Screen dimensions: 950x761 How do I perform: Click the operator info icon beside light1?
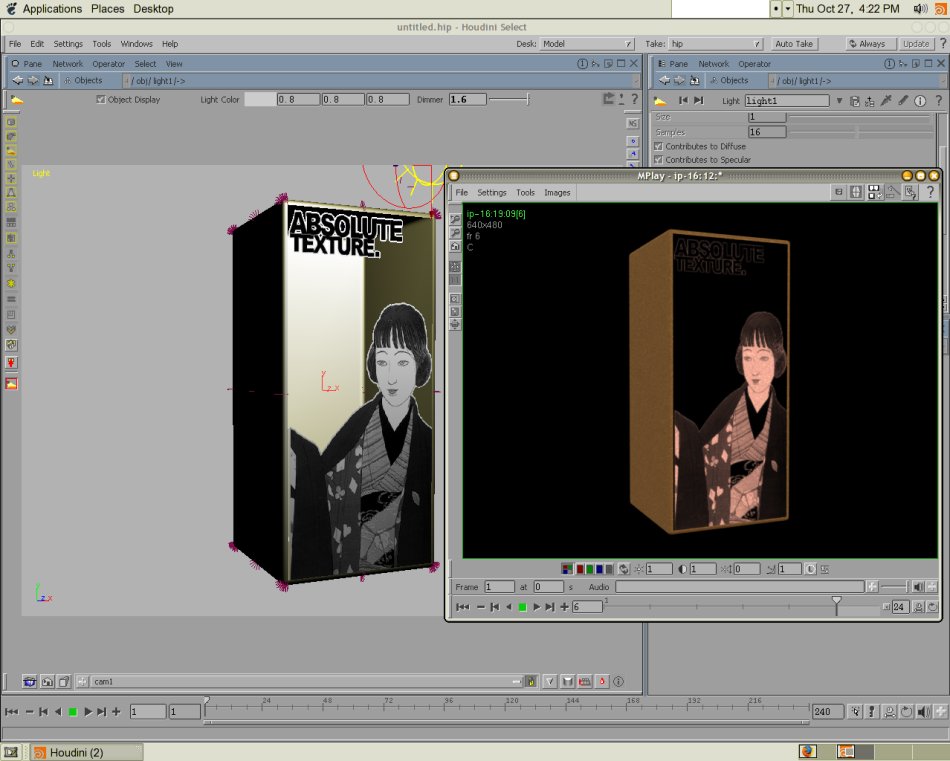(920, 101)
